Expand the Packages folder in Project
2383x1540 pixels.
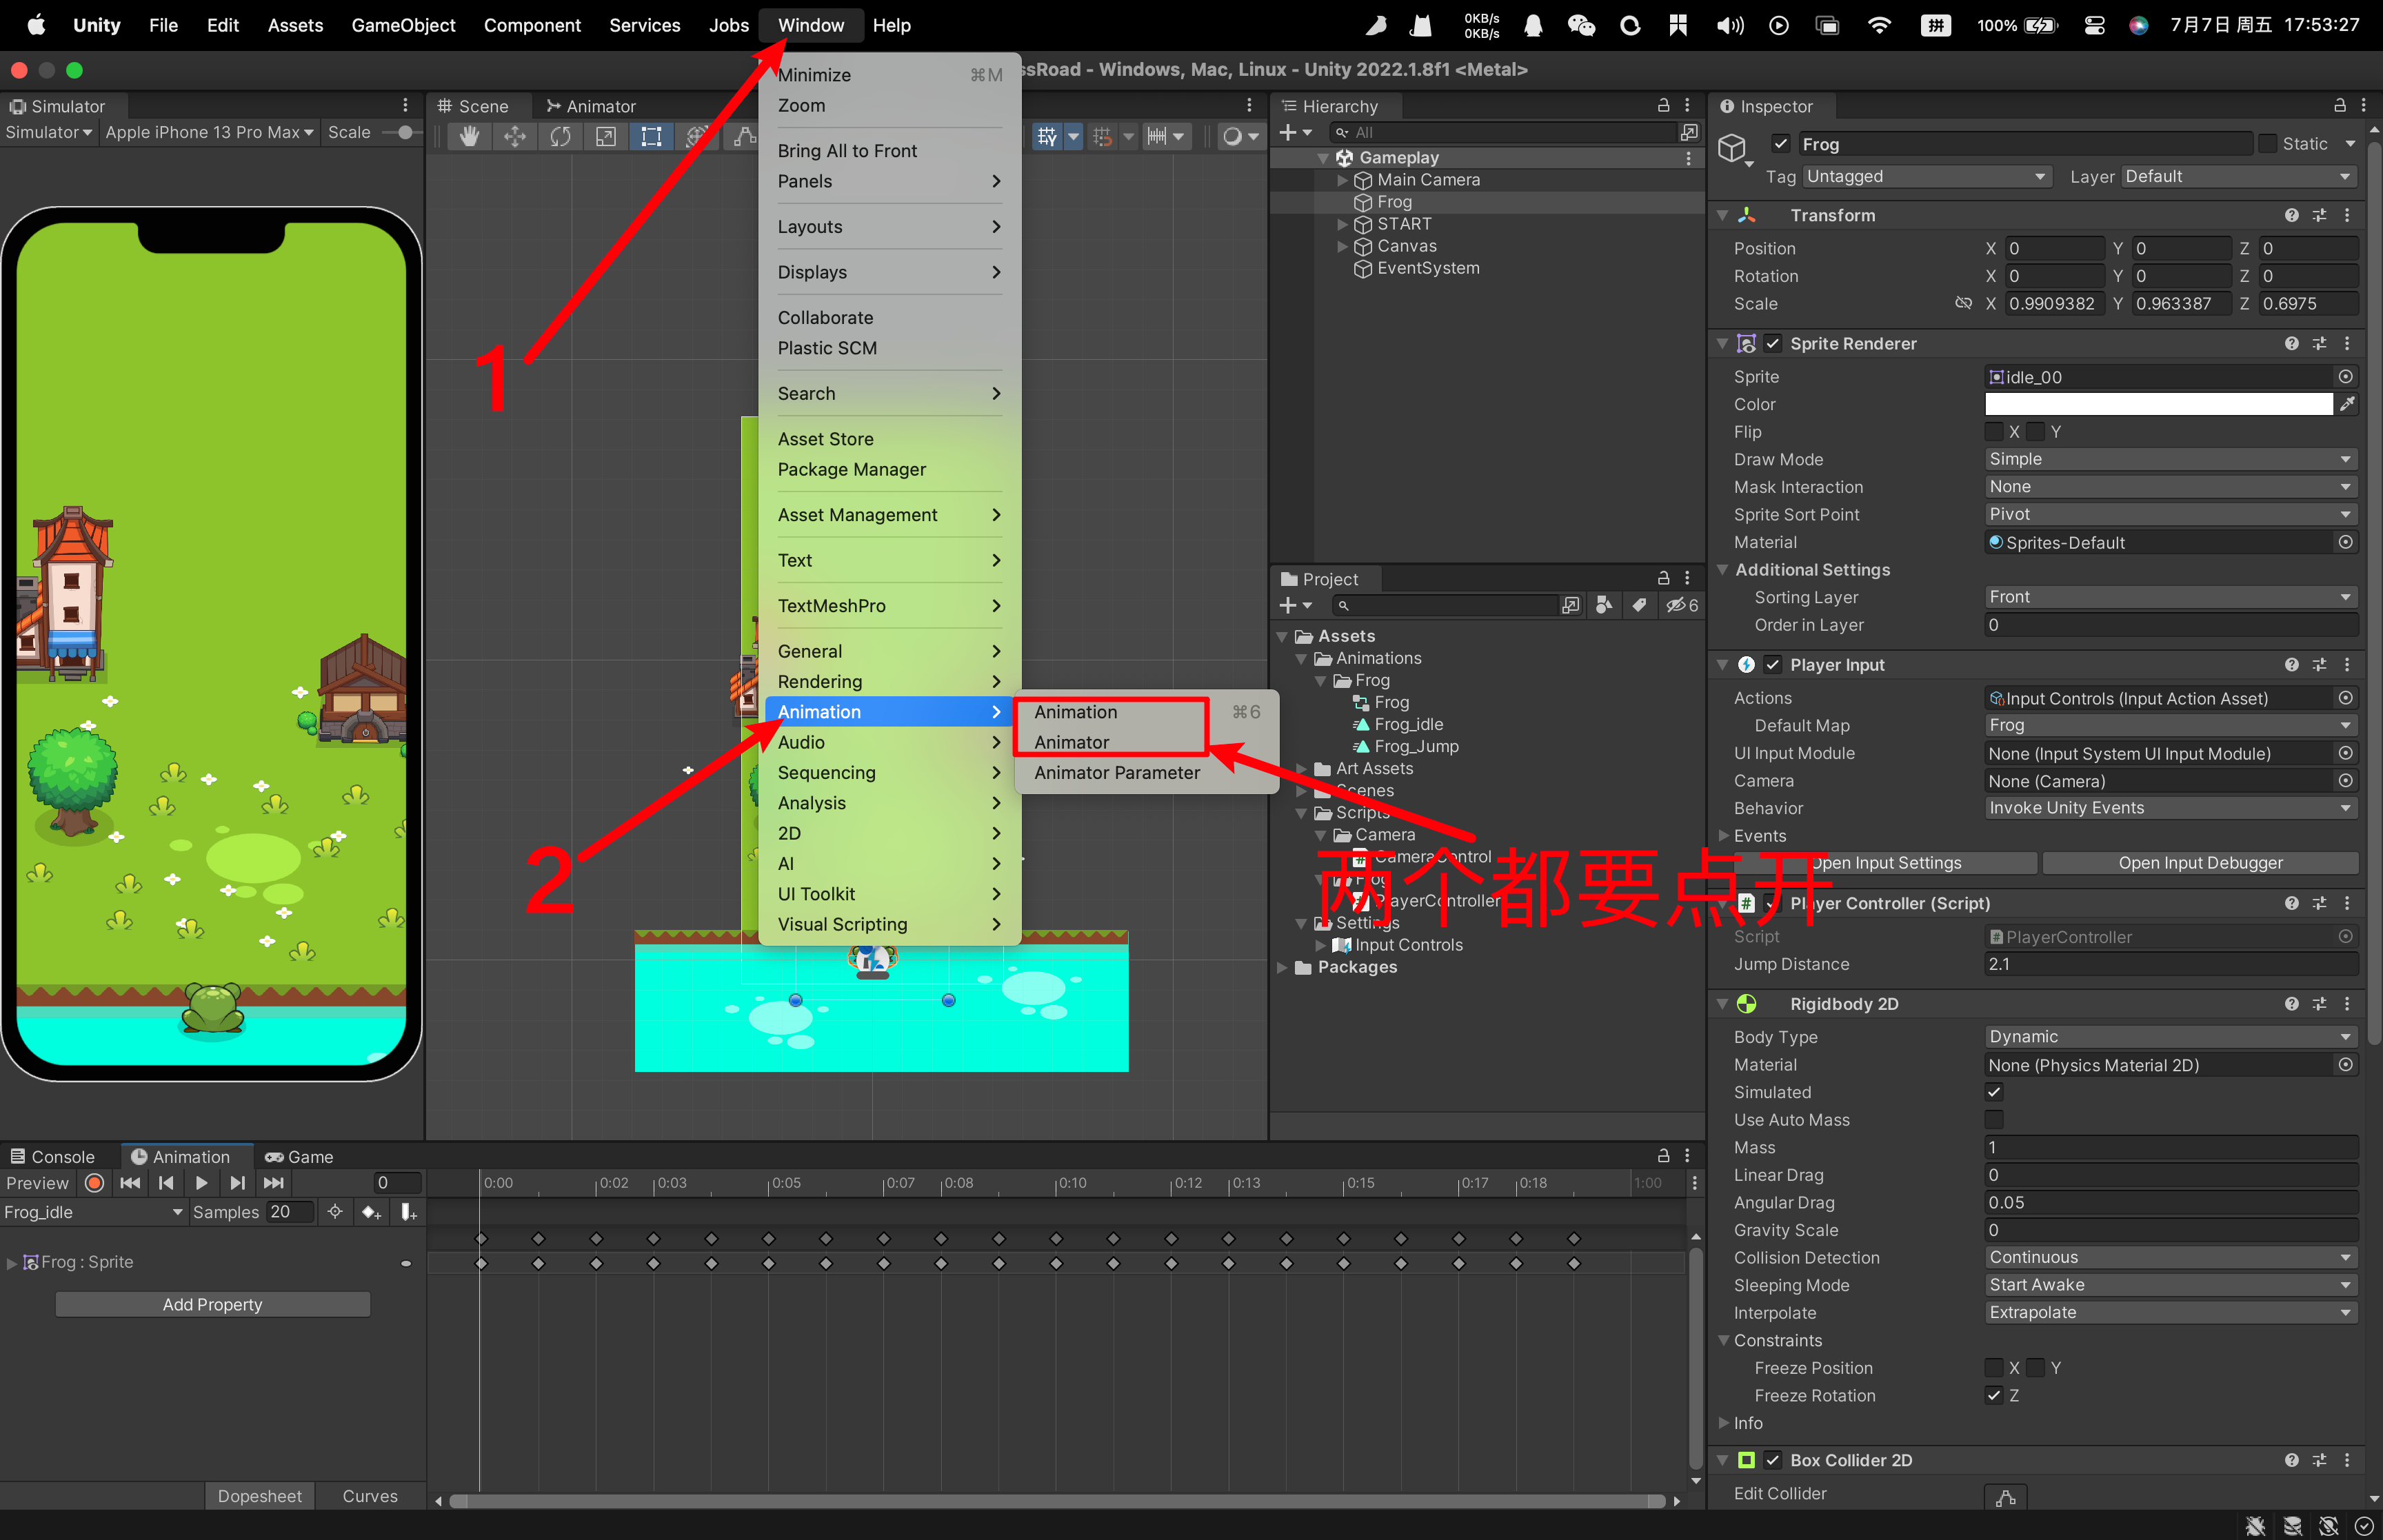pyautogui.click(x=1283, y=967)
